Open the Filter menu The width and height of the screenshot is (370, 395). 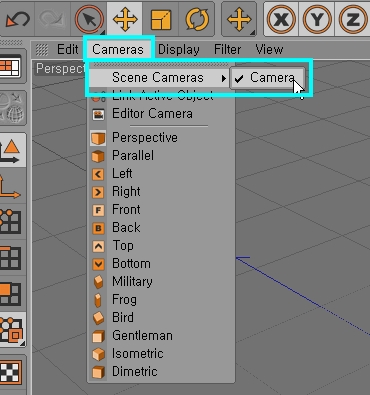pyautogui.click(x=227, y=50)
